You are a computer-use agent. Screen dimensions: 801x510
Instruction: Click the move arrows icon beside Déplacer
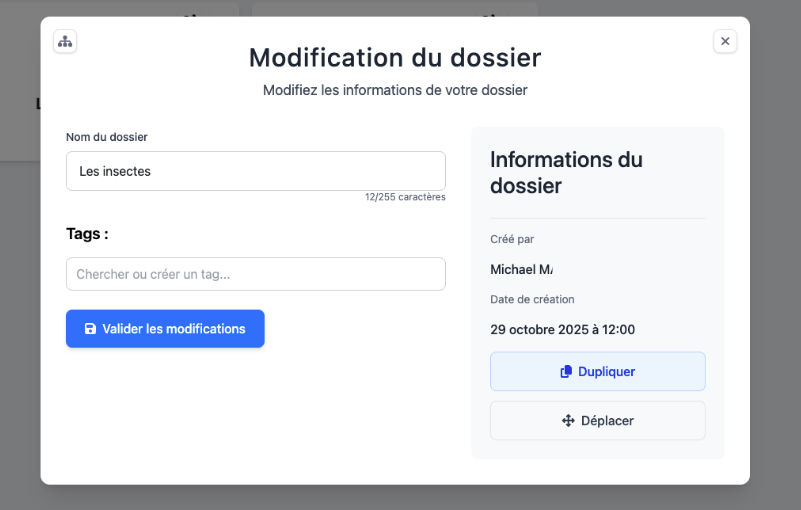point(568,421)
